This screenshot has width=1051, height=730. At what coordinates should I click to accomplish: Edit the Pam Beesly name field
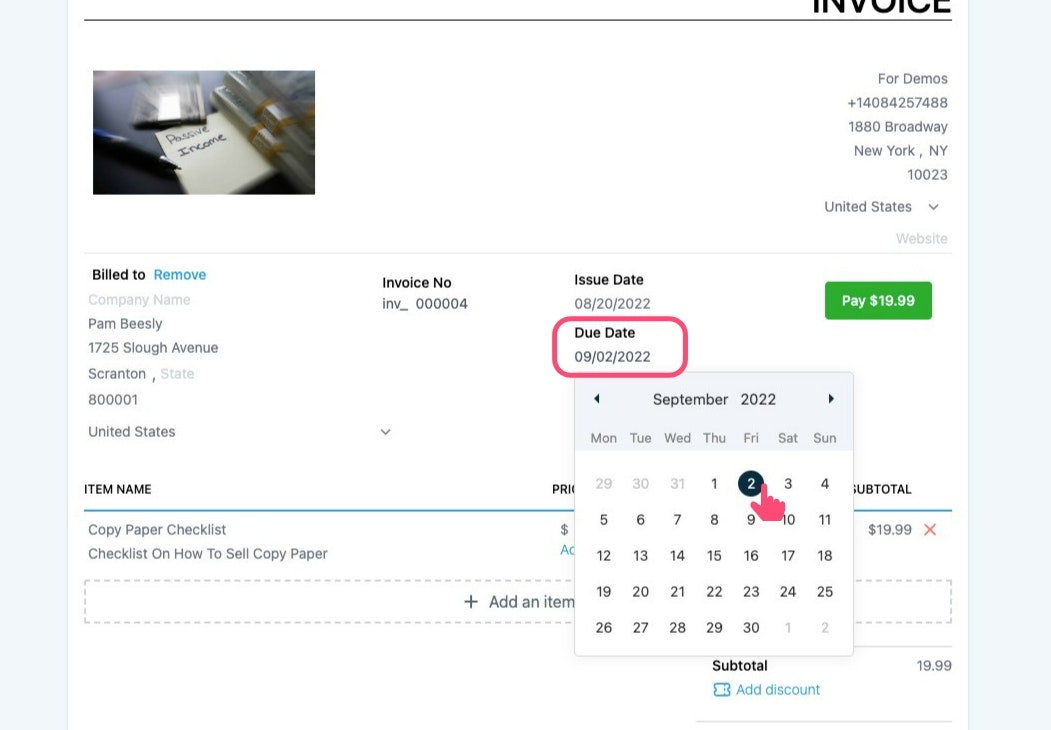pyautogui.click(x=125, y=324)
